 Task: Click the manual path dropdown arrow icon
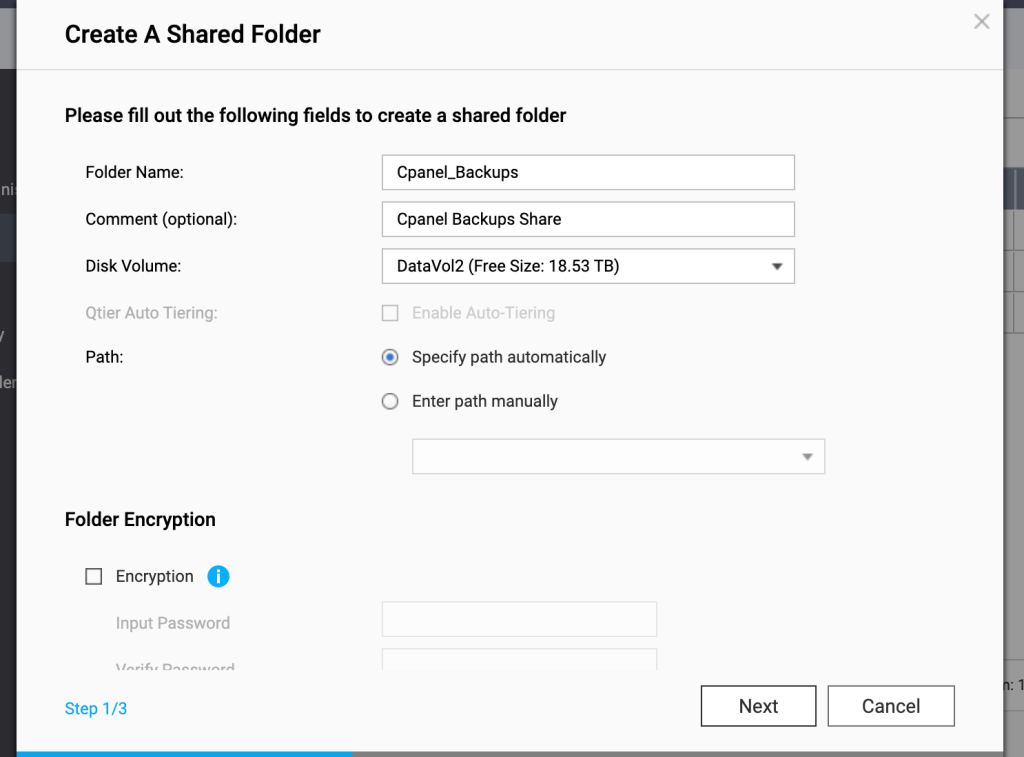point(807,456)
